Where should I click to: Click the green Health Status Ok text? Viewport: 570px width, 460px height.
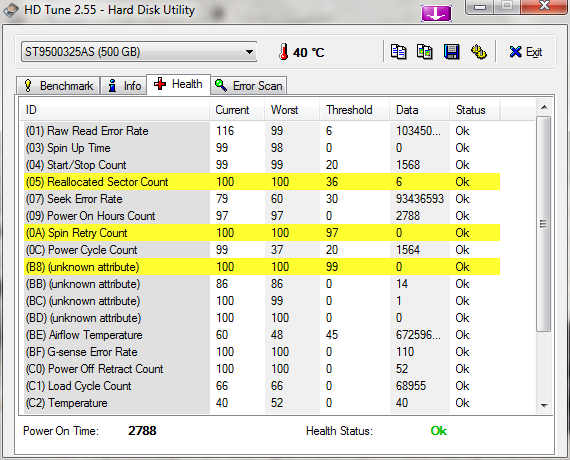click(x=438, y=431)
